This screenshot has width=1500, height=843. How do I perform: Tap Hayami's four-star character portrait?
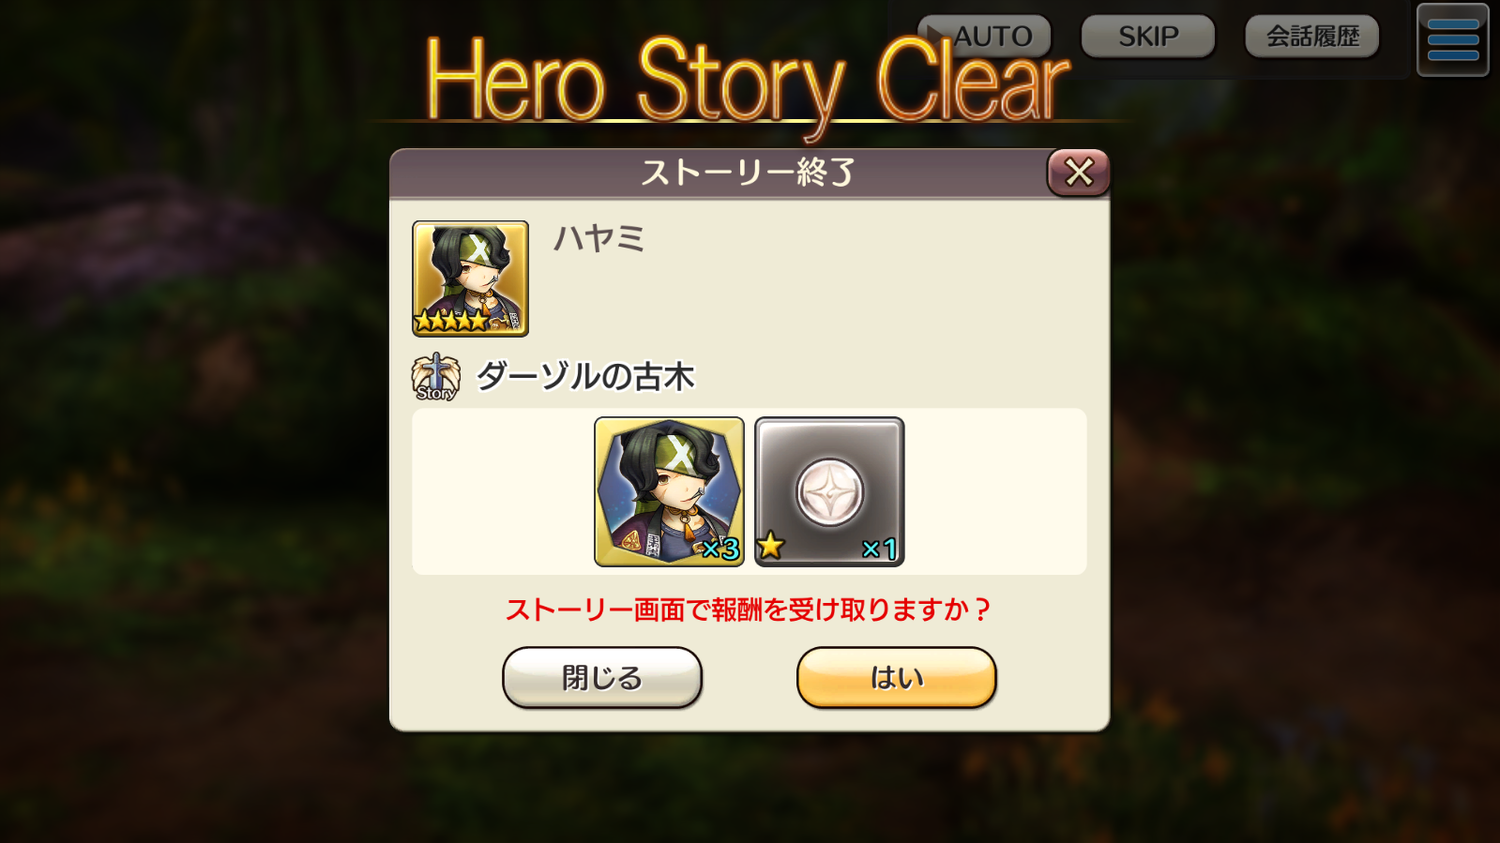[x=470, y=278]
